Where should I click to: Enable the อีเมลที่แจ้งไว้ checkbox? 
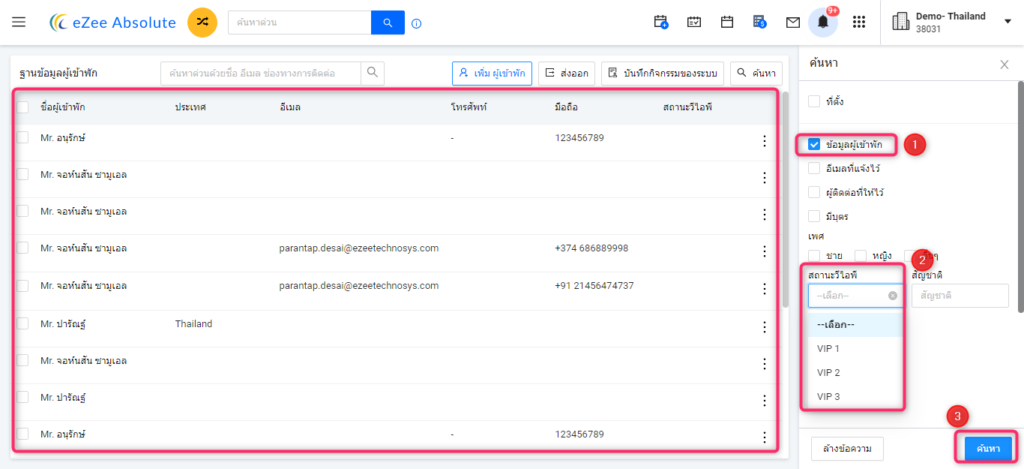click(x=814, y=169)
